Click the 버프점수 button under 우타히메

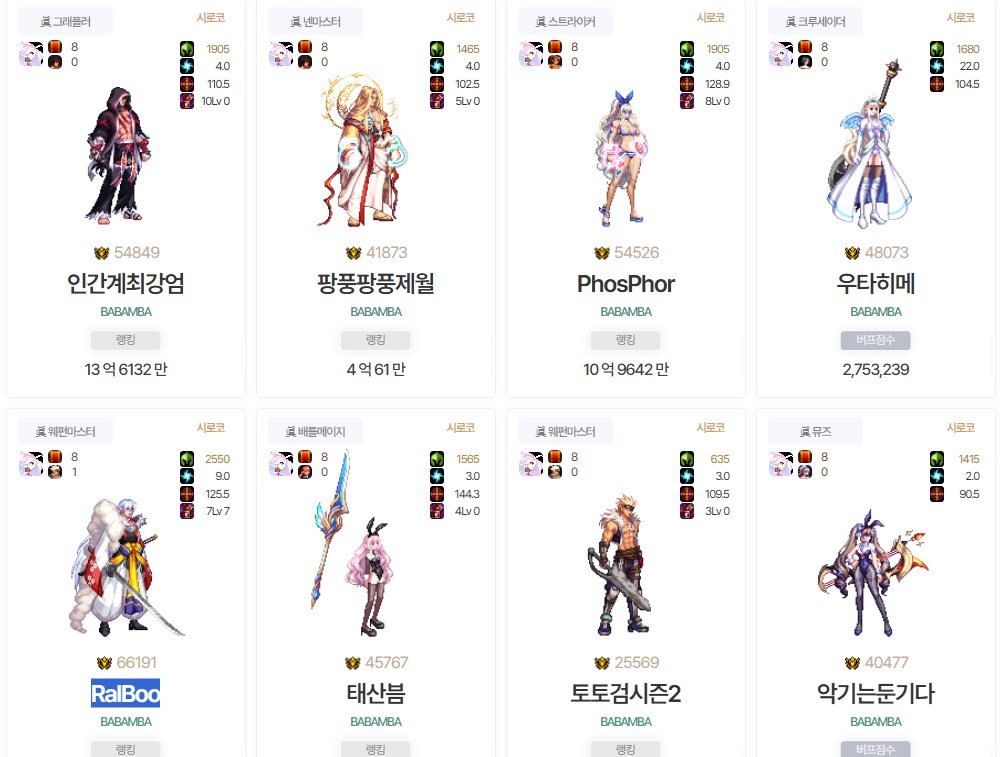[x=875, y=340]
